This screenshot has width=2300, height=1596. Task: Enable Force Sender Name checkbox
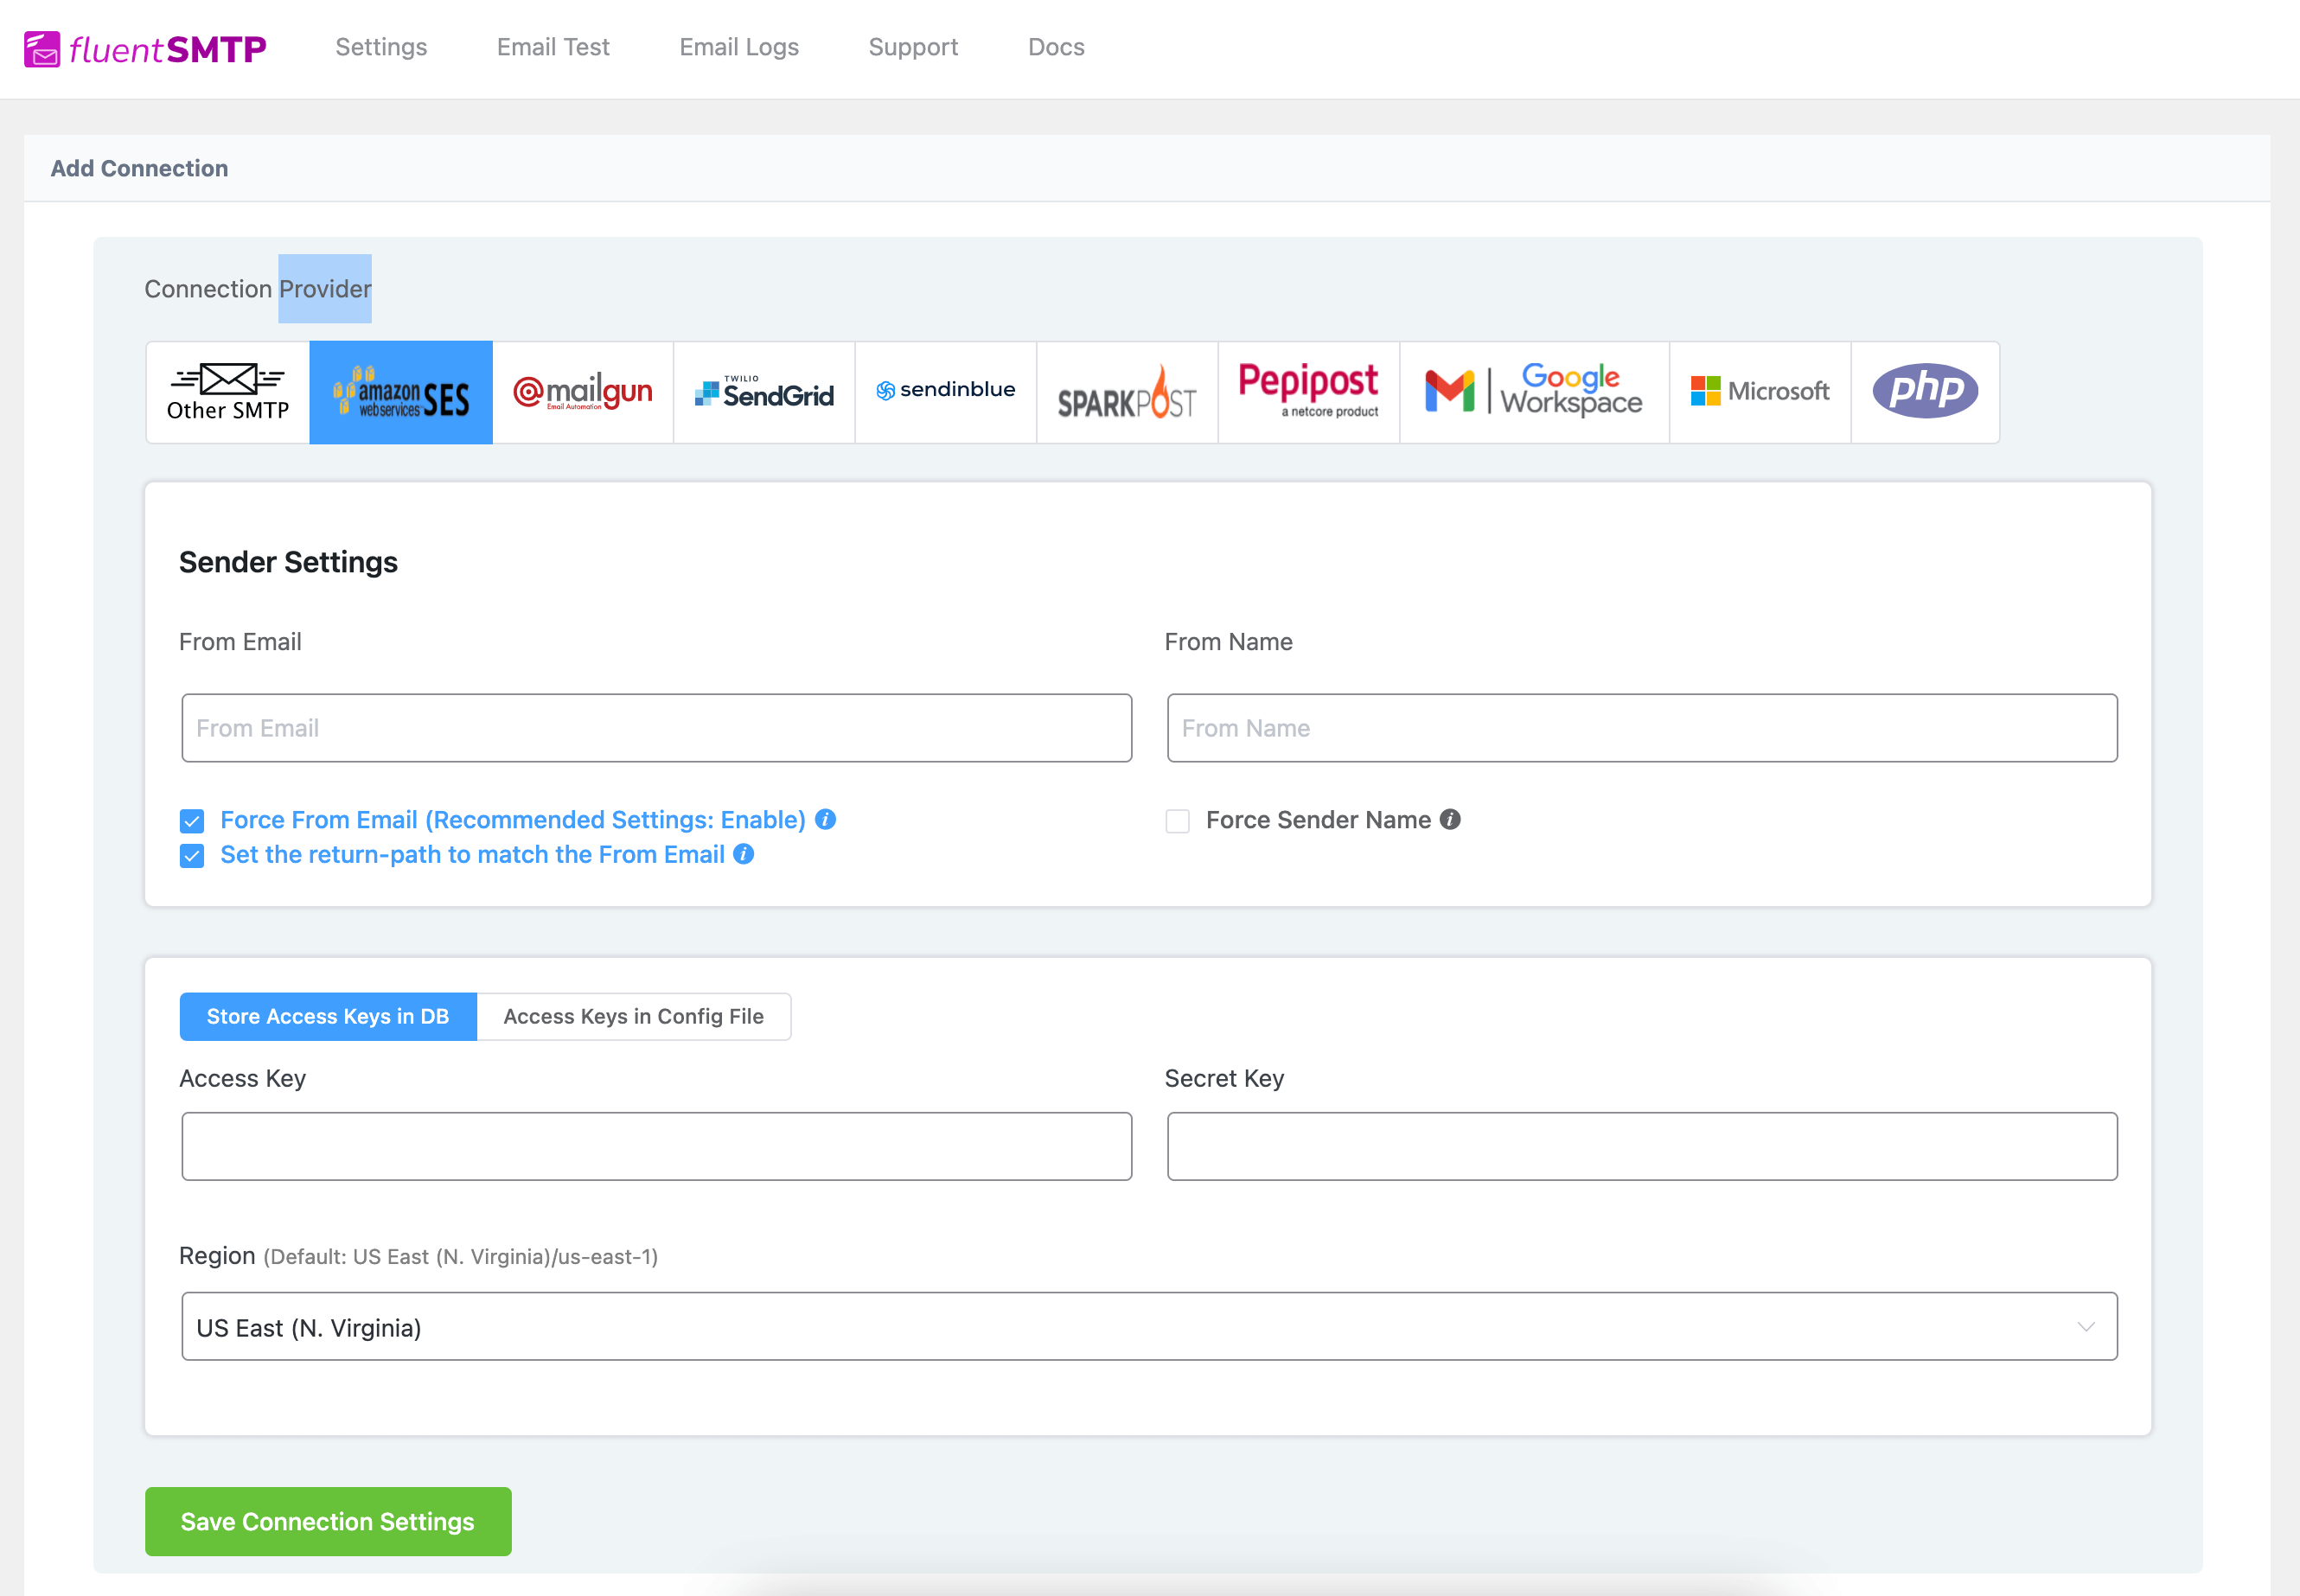[x=1176, y=818]
